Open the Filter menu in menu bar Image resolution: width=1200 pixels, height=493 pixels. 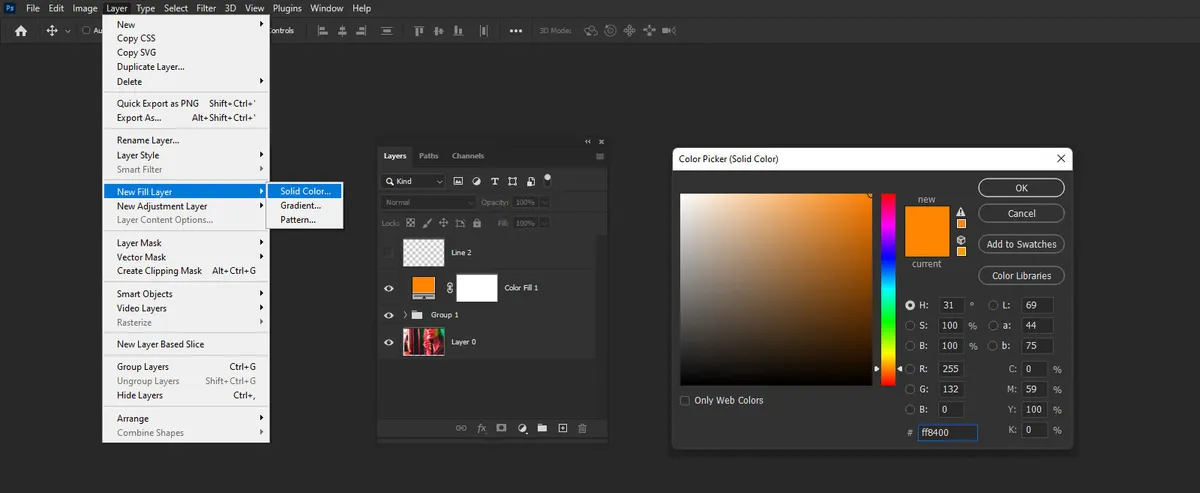tap(206, 8)
